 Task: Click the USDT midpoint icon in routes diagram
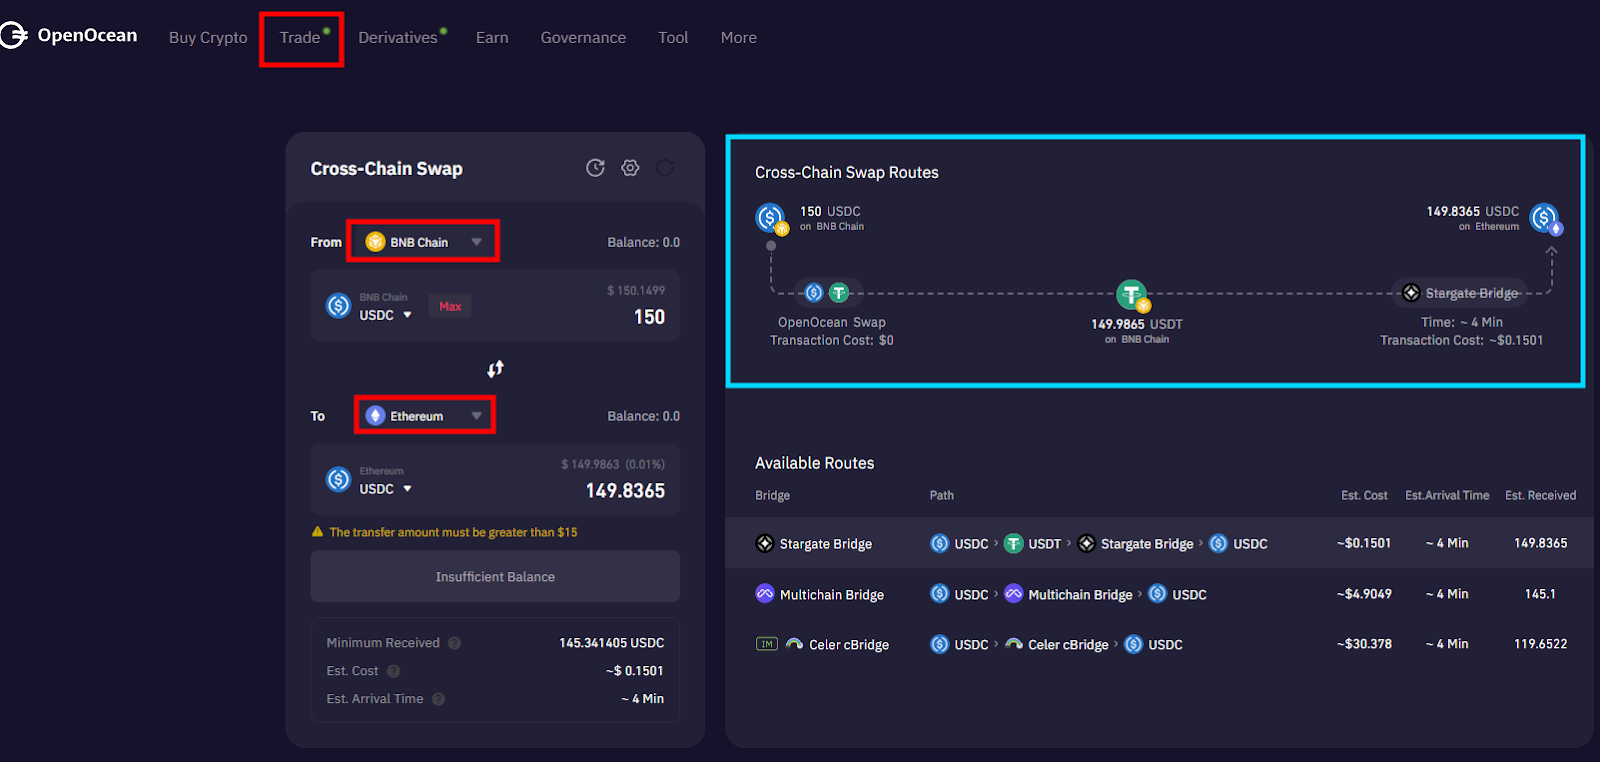[1132, 295]
